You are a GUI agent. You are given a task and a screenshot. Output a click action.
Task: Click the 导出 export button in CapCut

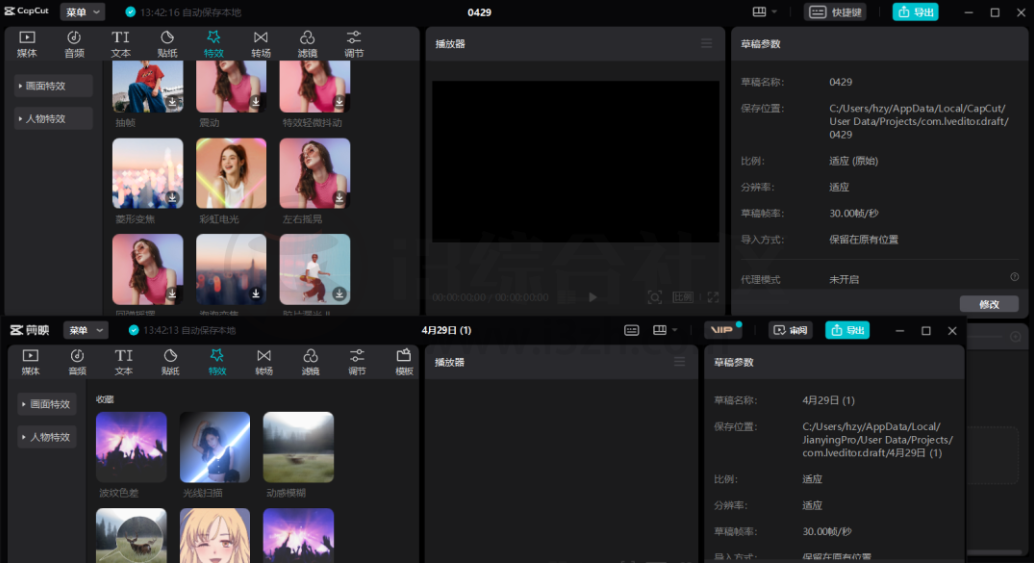click(915, 12)
